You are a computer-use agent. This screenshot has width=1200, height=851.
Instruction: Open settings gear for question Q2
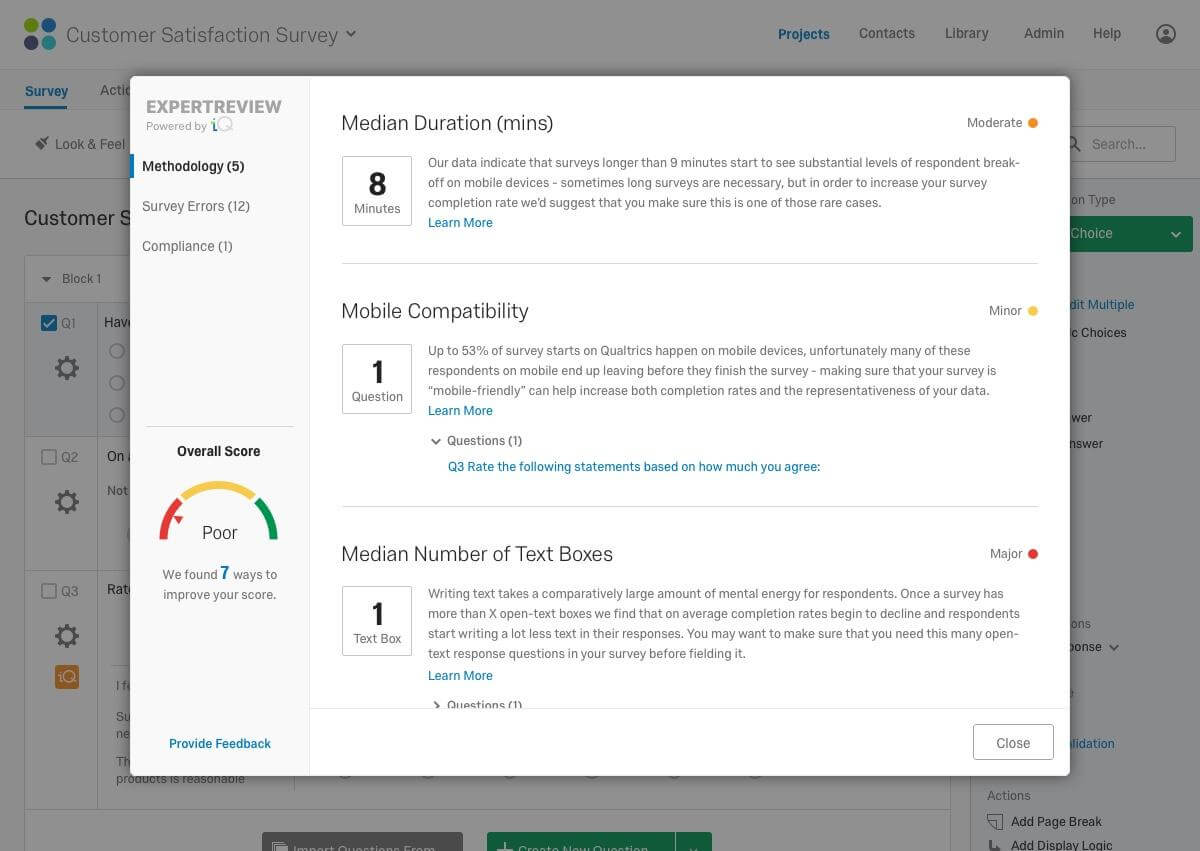[x=67, y=501]
